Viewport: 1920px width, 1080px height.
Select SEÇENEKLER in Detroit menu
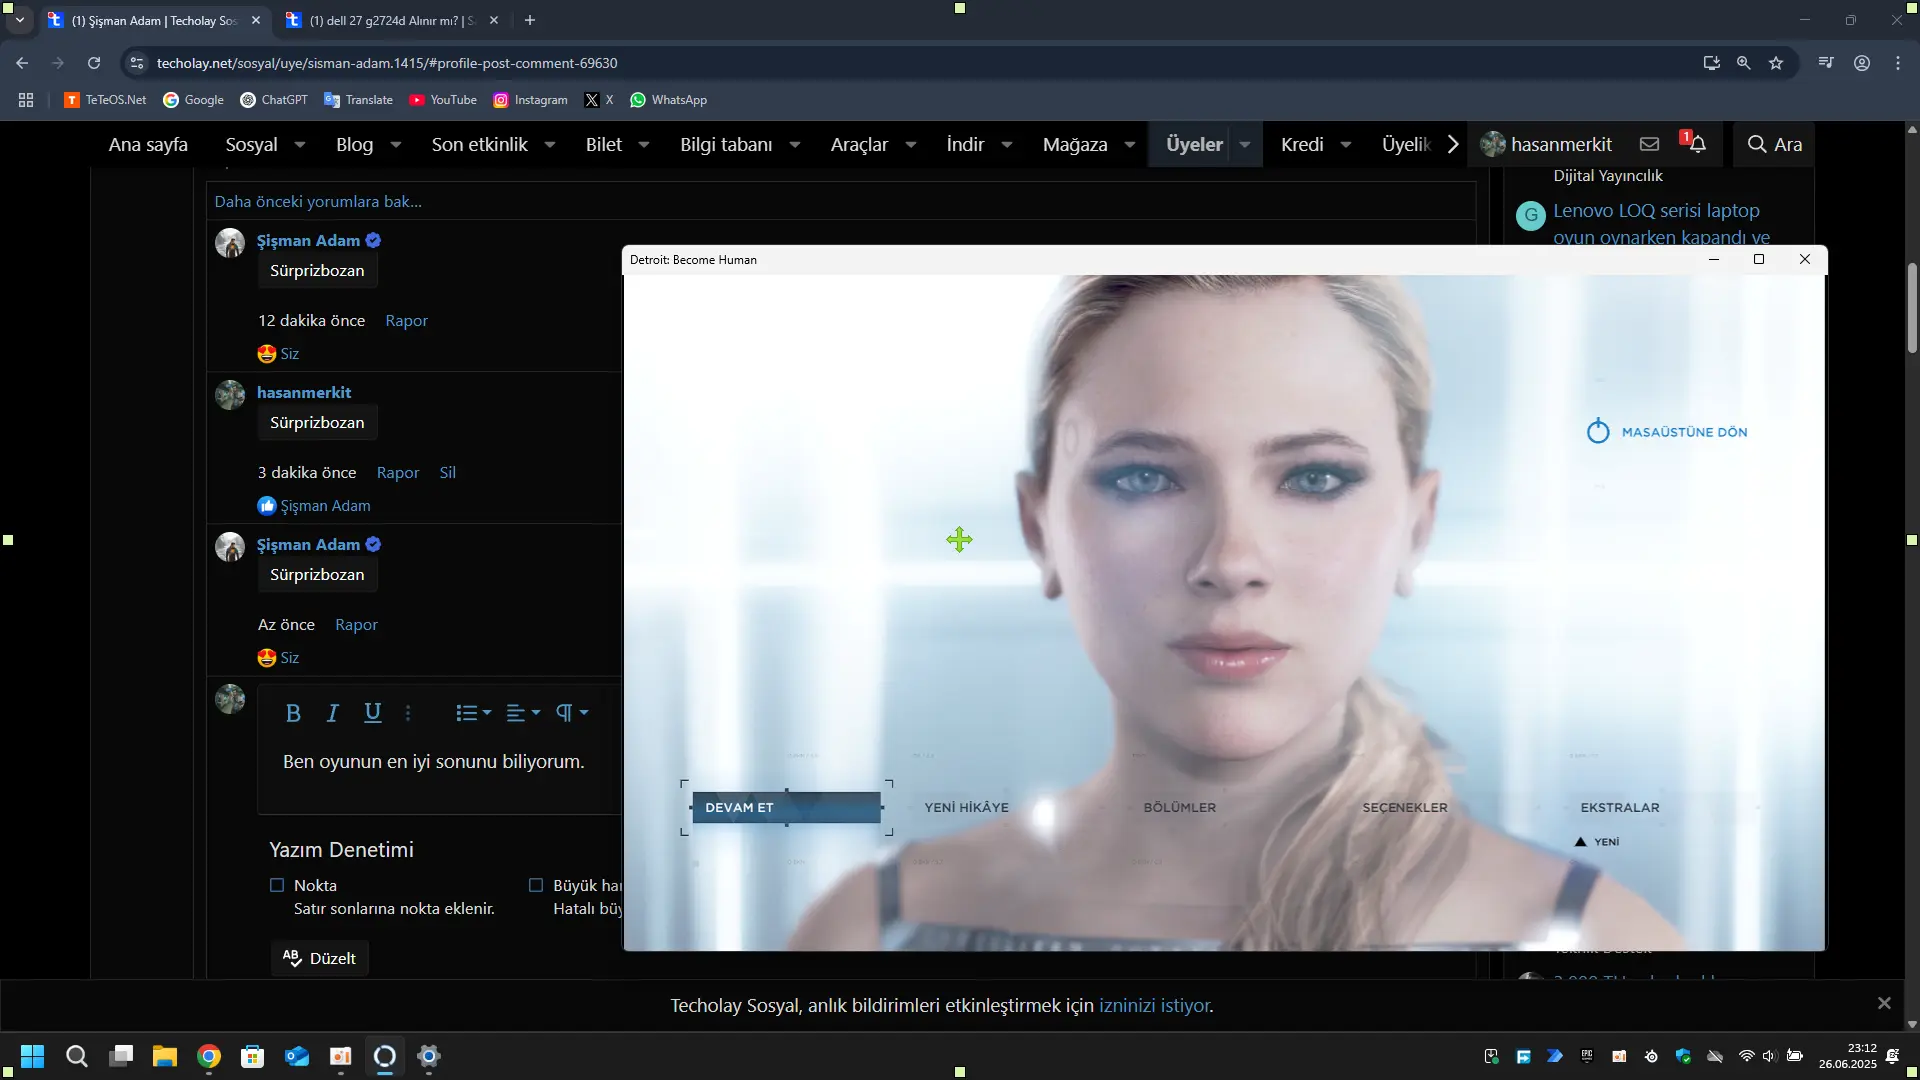pyautogui.click(x=1405, y=808)
